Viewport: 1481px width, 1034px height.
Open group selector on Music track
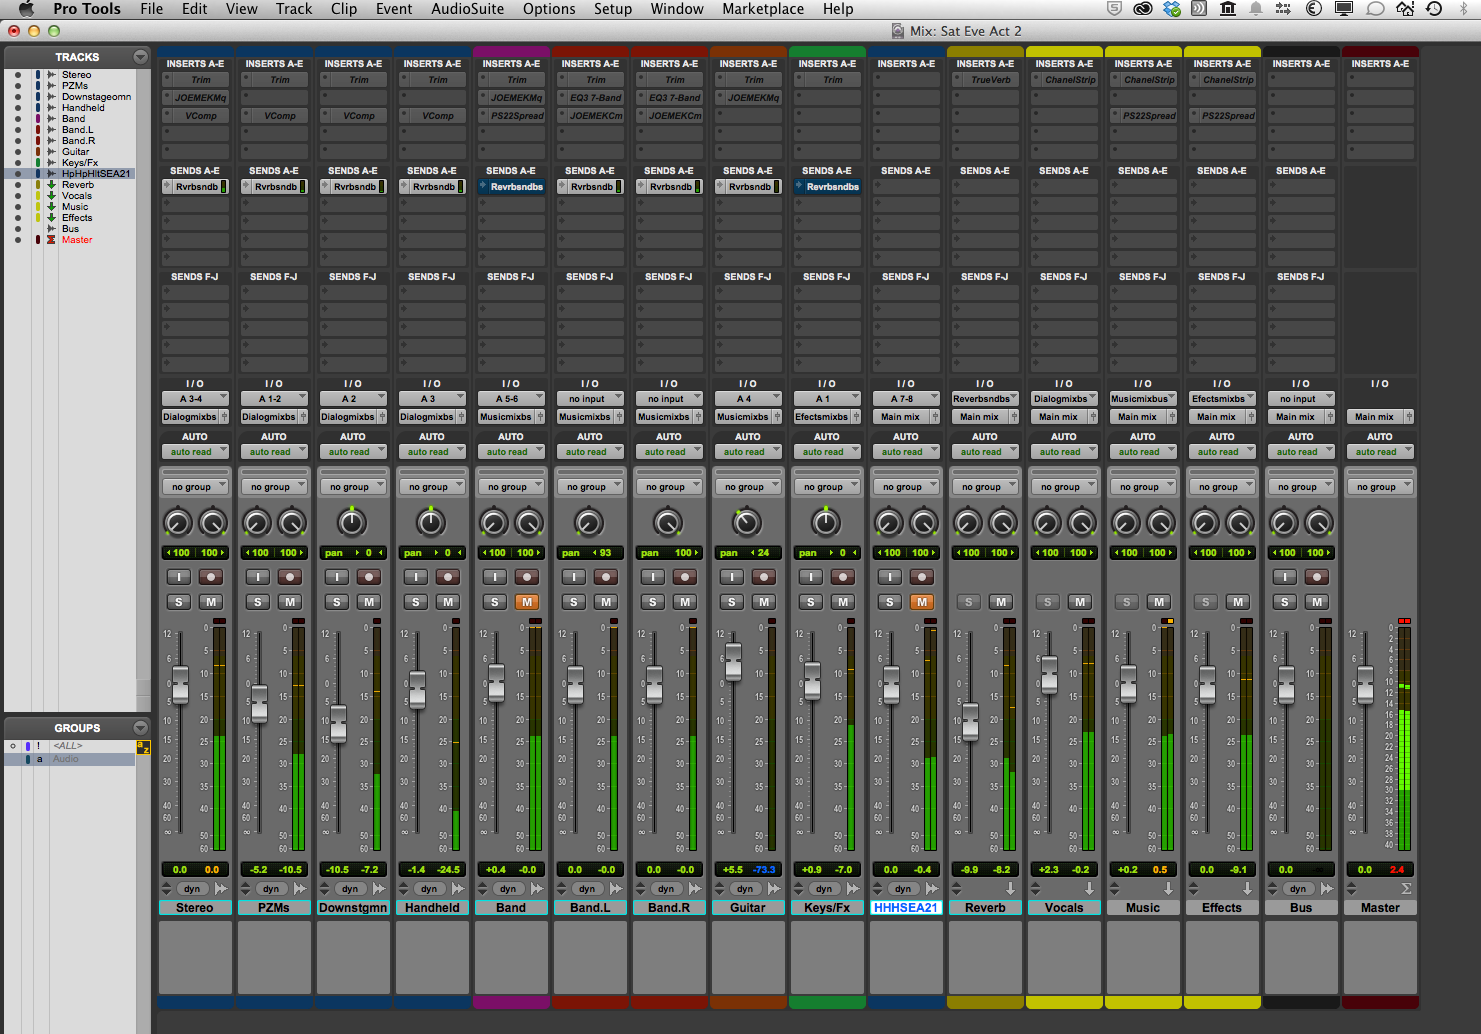[x=1143, y=487]
